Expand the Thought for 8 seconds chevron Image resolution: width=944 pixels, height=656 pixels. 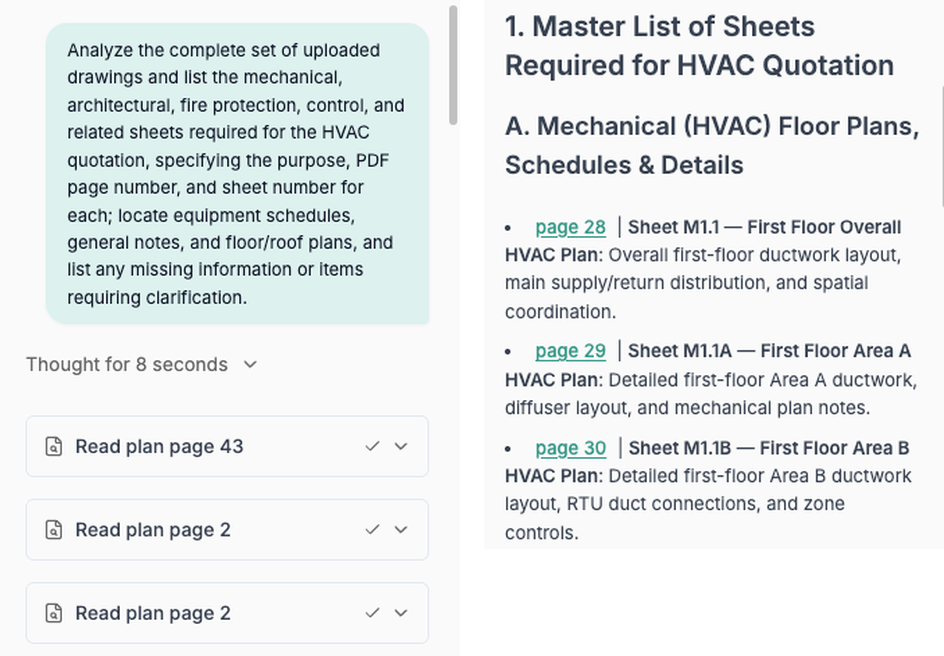pyautogui.click(x=250, y=364)
